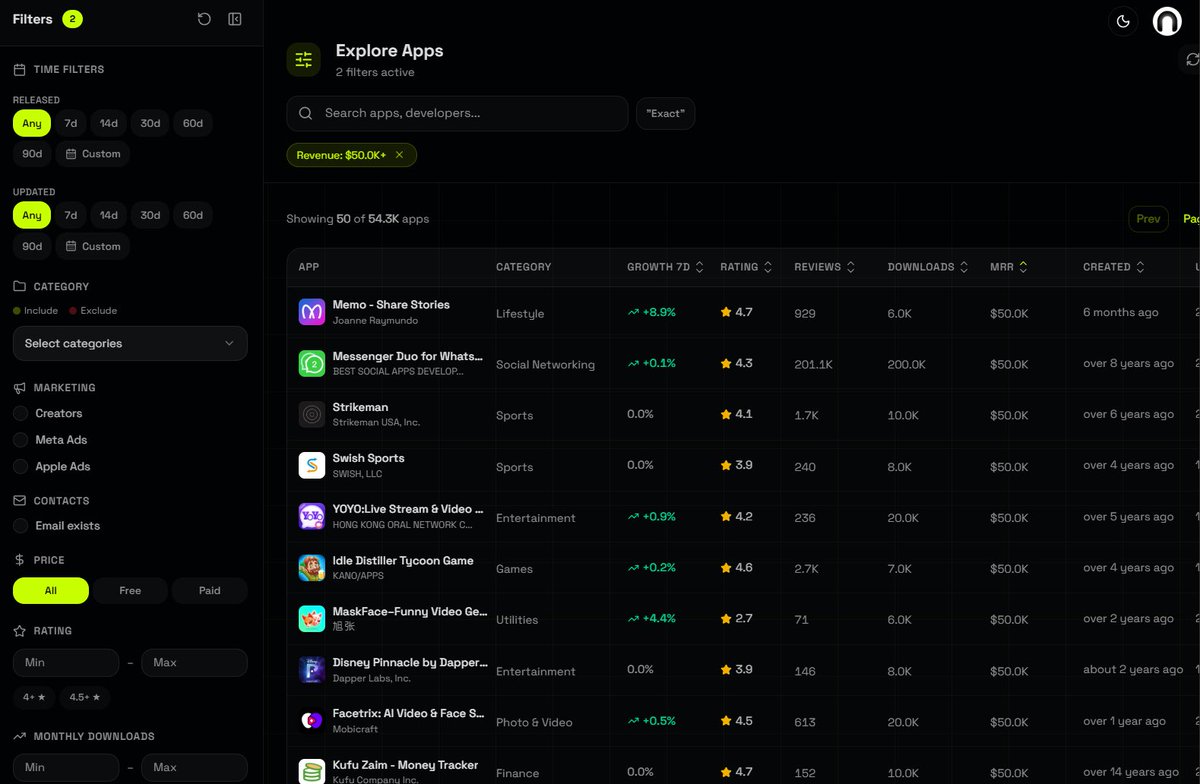Click the Rating Max input
1200x784 pixels.
194,662
